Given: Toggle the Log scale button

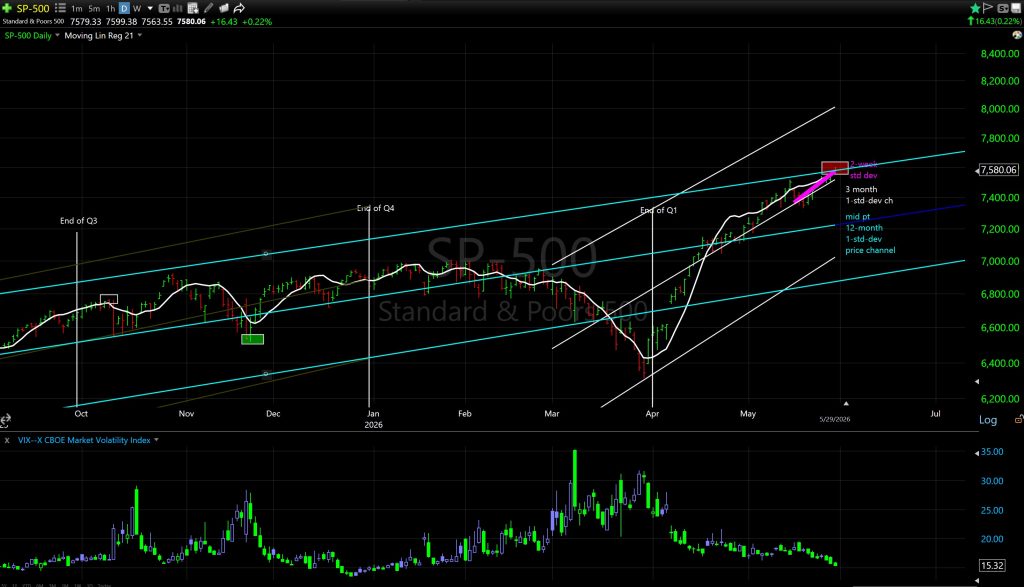Looking at the screenshot, I should 987,420.
